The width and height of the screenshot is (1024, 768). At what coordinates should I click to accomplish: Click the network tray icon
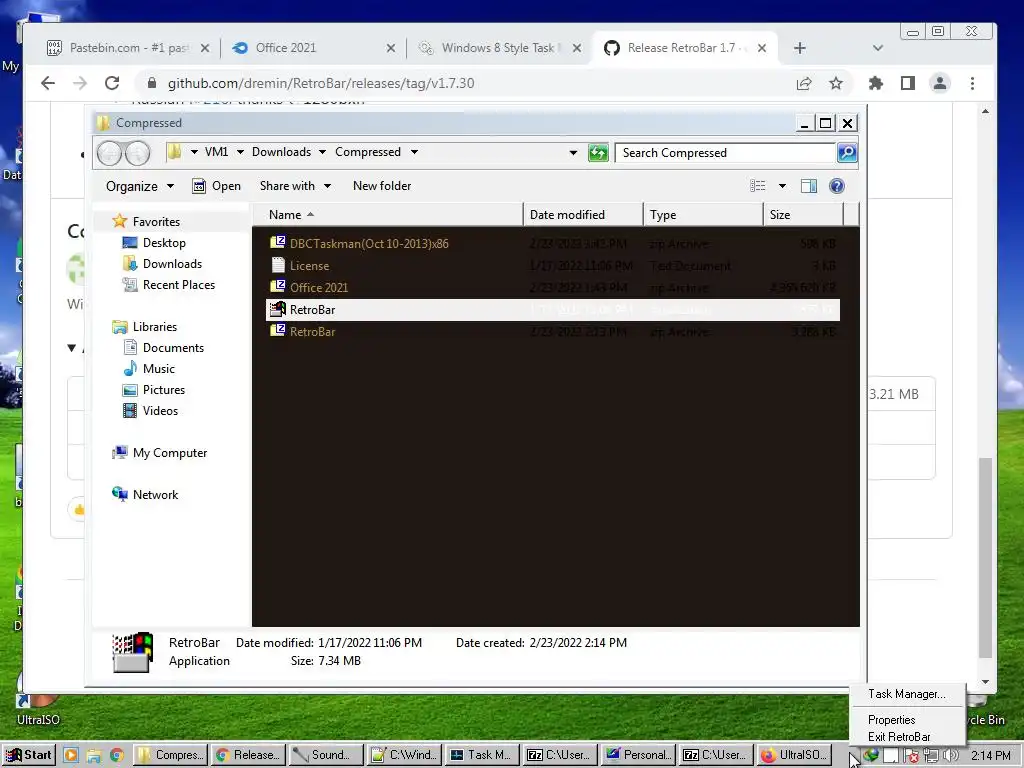coord(931,756)
